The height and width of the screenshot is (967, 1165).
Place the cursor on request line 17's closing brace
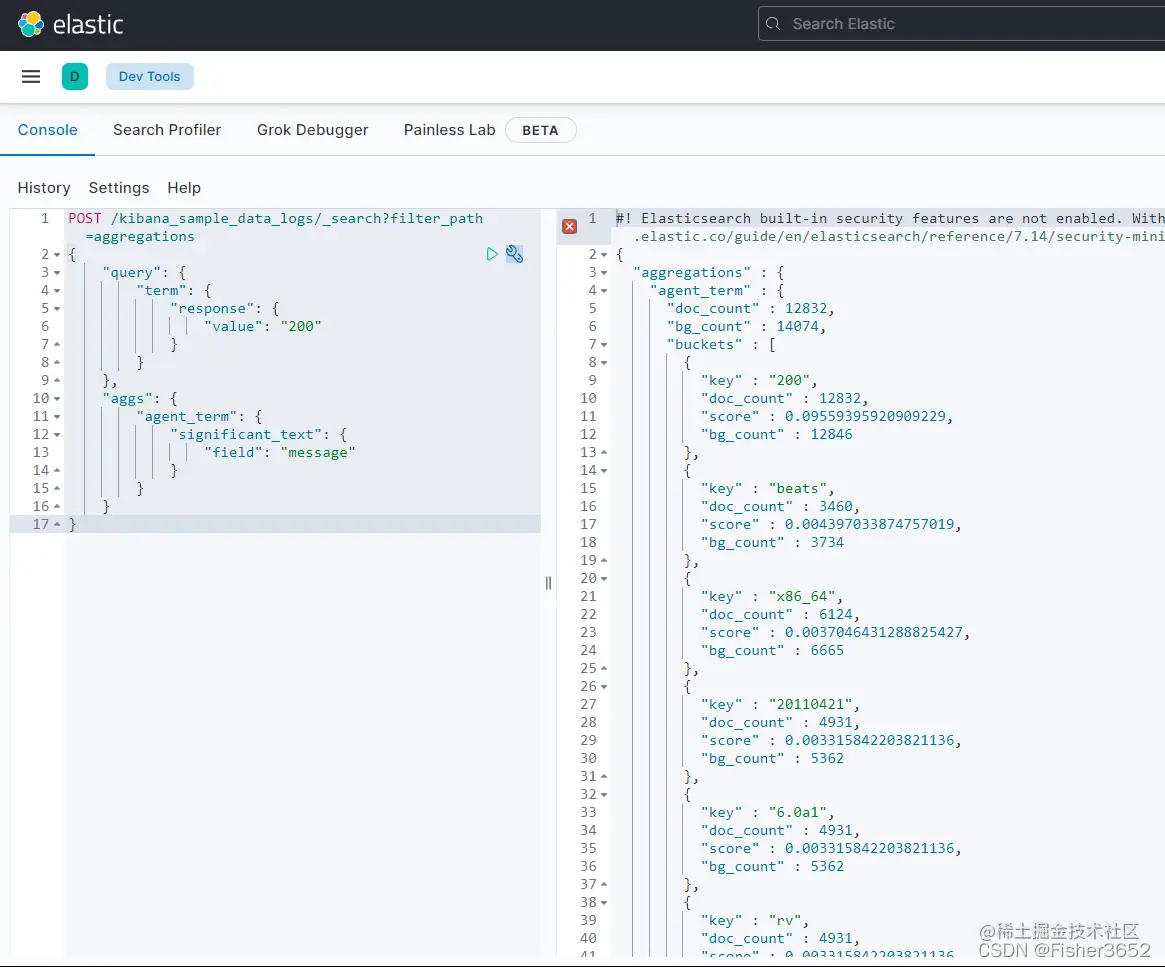[73, 524]
